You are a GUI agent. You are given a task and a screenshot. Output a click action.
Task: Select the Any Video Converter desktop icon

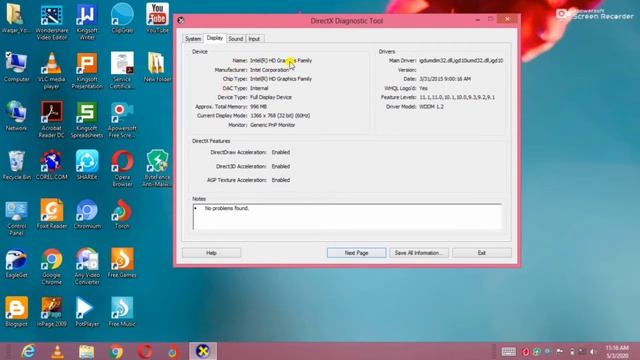pos(87,267)
